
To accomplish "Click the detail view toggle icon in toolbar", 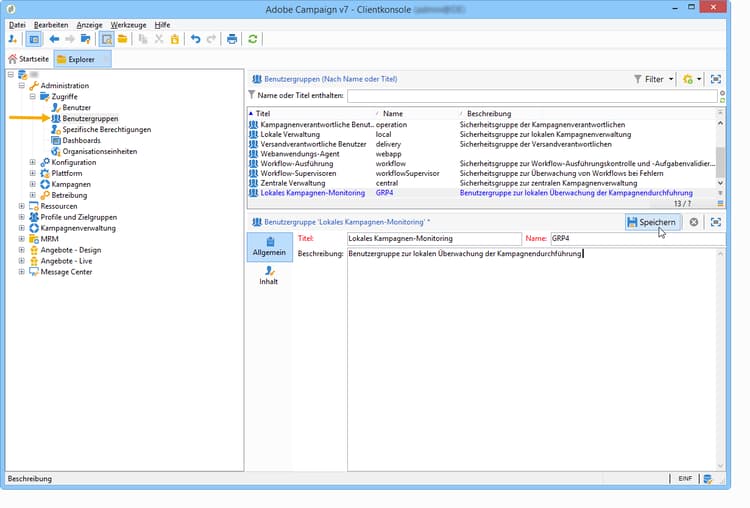I will point(107,39).
